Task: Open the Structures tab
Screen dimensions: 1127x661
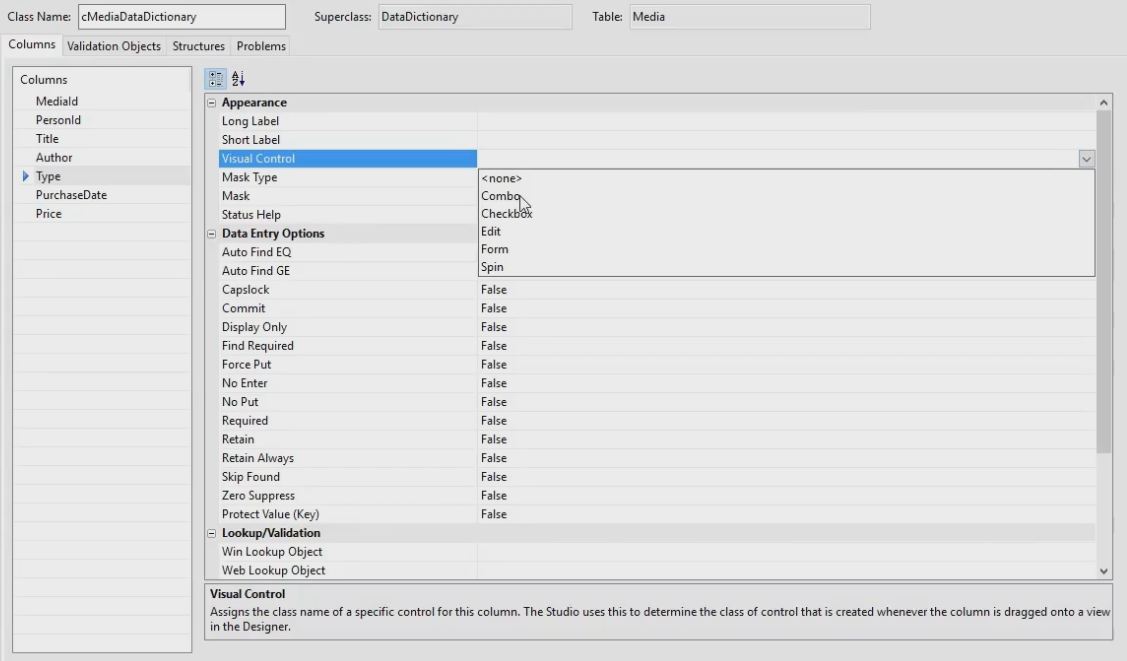Action: pos(198,46)
